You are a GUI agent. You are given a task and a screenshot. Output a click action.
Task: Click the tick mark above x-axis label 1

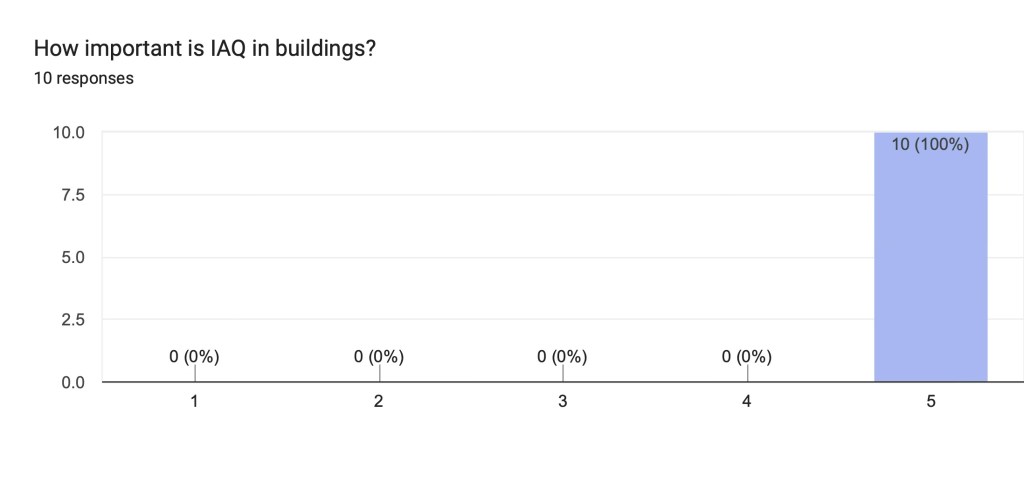pyautogui.click(x=195, y=373)
